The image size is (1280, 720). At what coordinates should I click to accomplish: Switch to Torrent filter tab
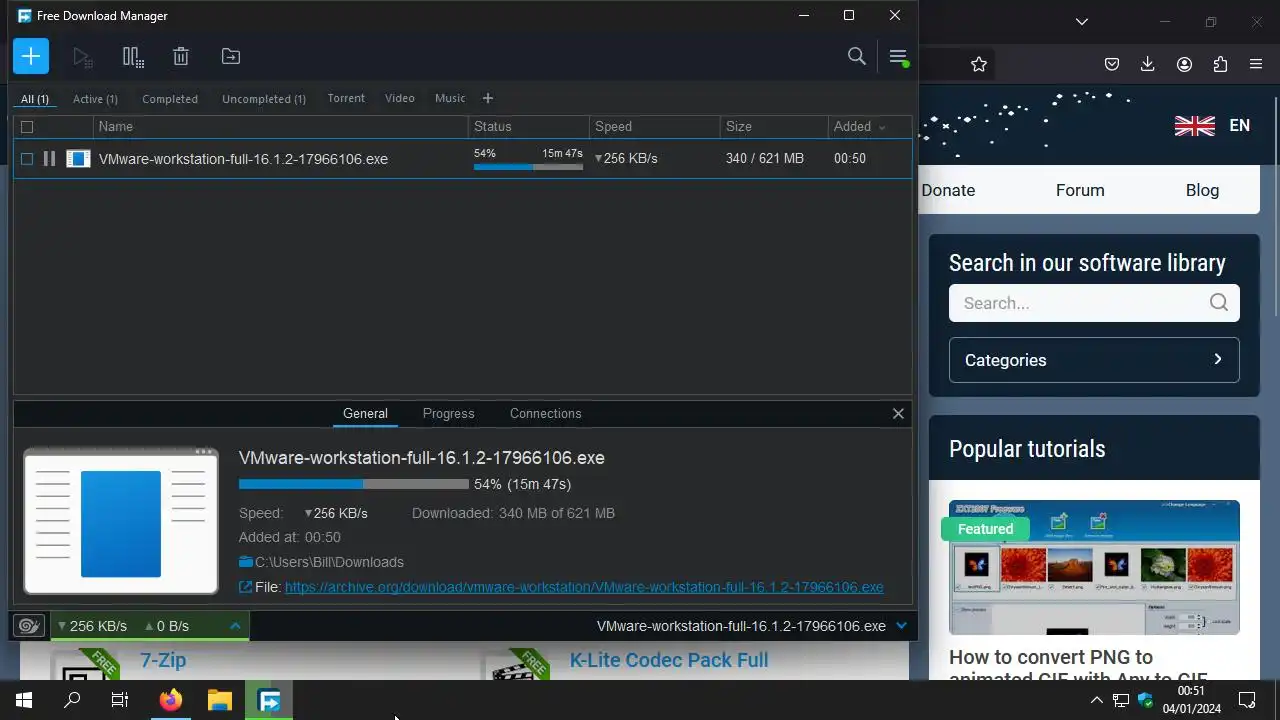coord(346,98)
